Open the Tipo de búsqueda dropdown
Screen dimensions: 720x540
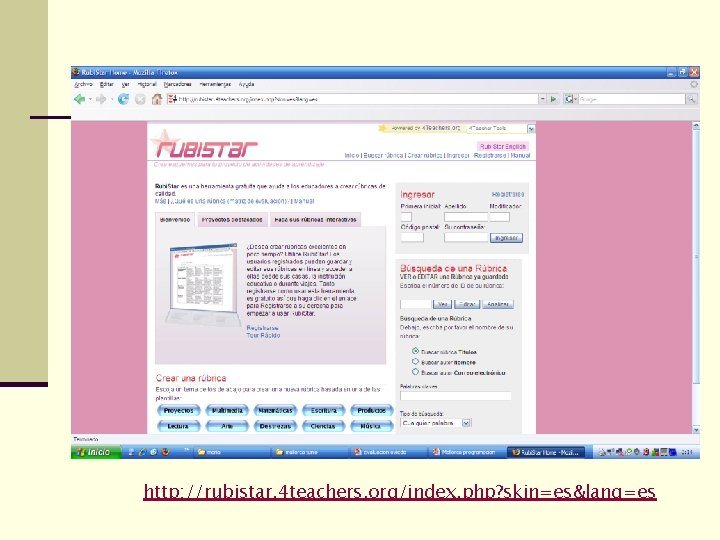pyautogui.click(x=436, y=423)
